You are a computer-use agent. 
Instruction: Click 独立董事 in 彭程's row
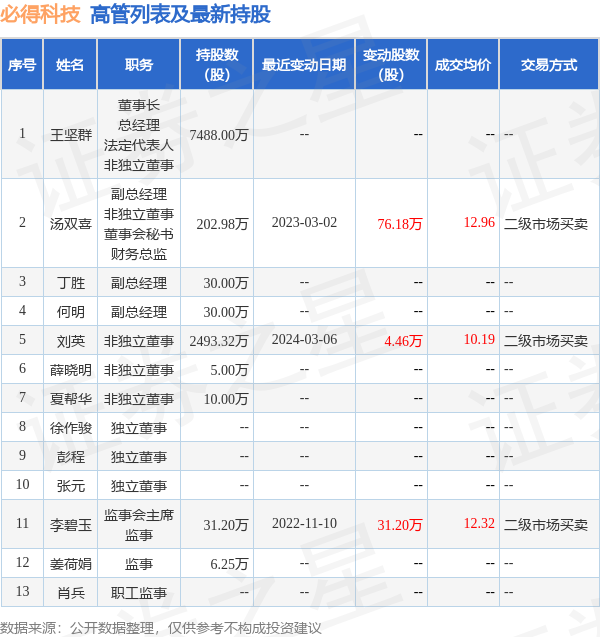pos(139,457)
